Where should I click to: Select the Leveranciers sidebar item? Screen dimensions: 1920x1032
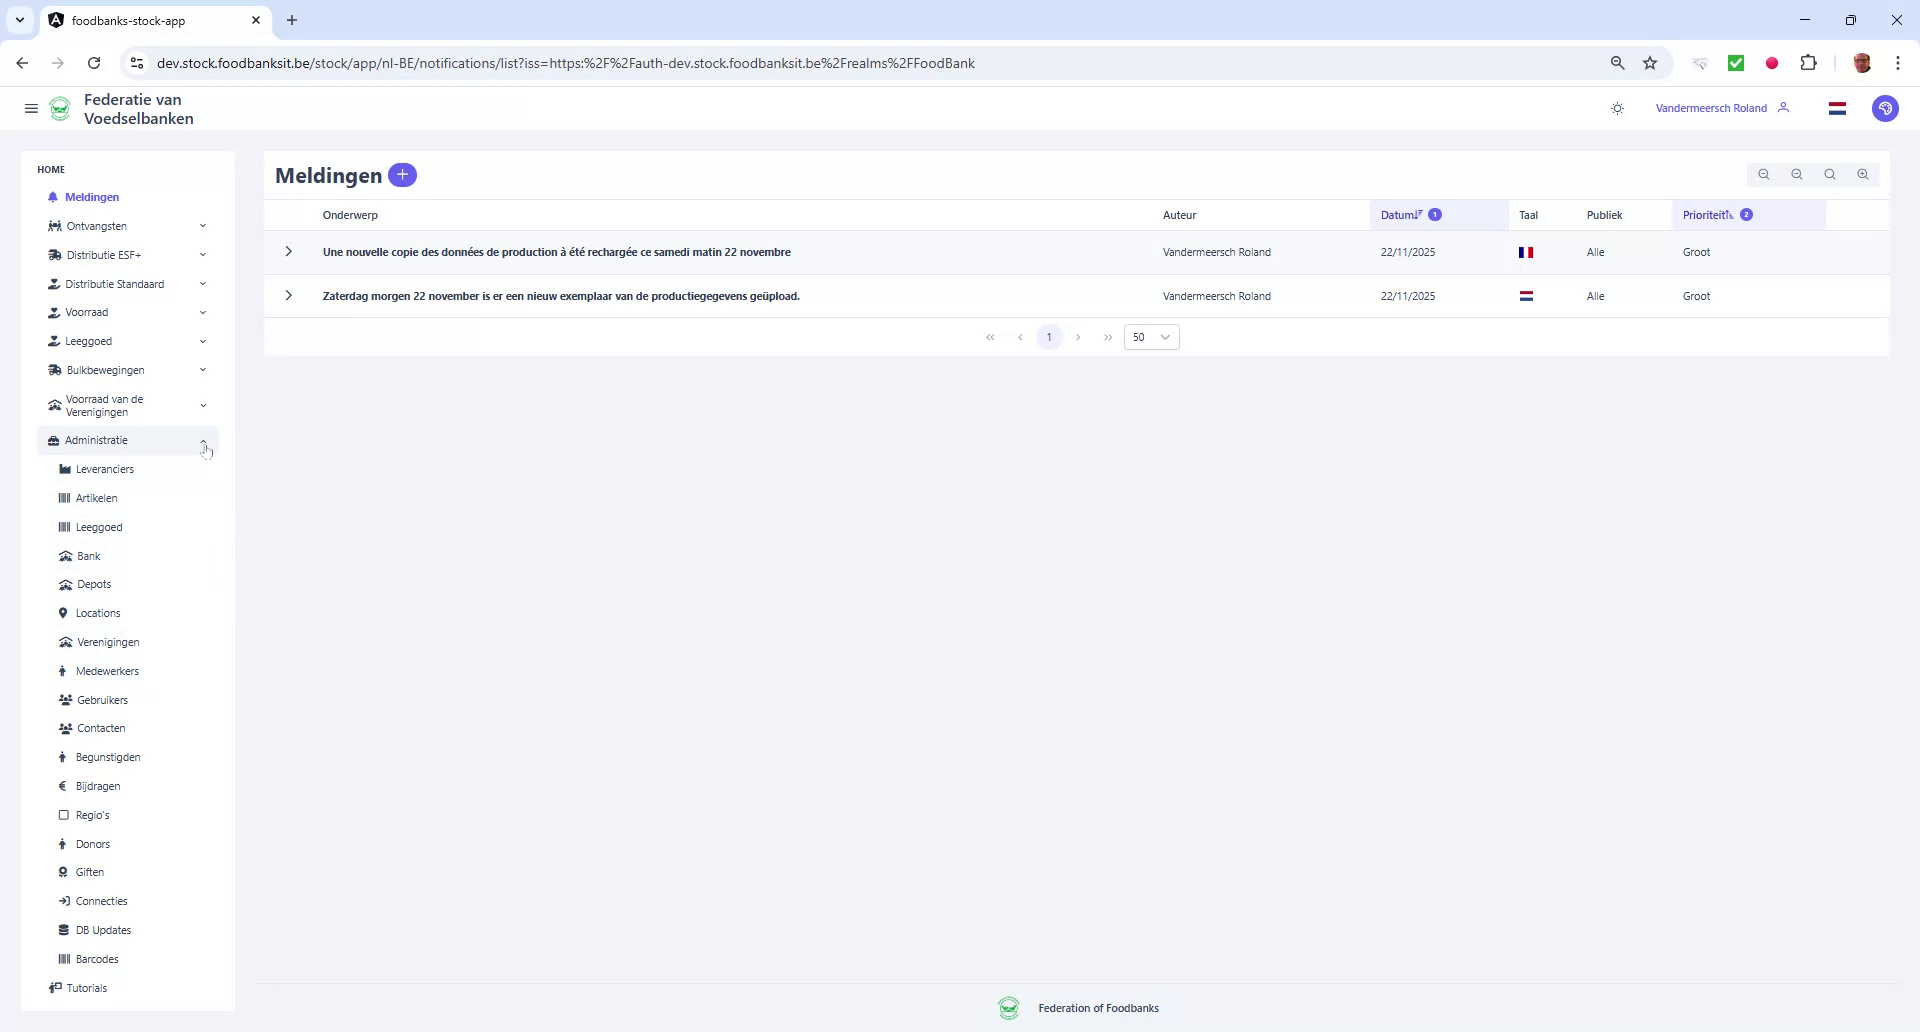(x=104, y=469)
